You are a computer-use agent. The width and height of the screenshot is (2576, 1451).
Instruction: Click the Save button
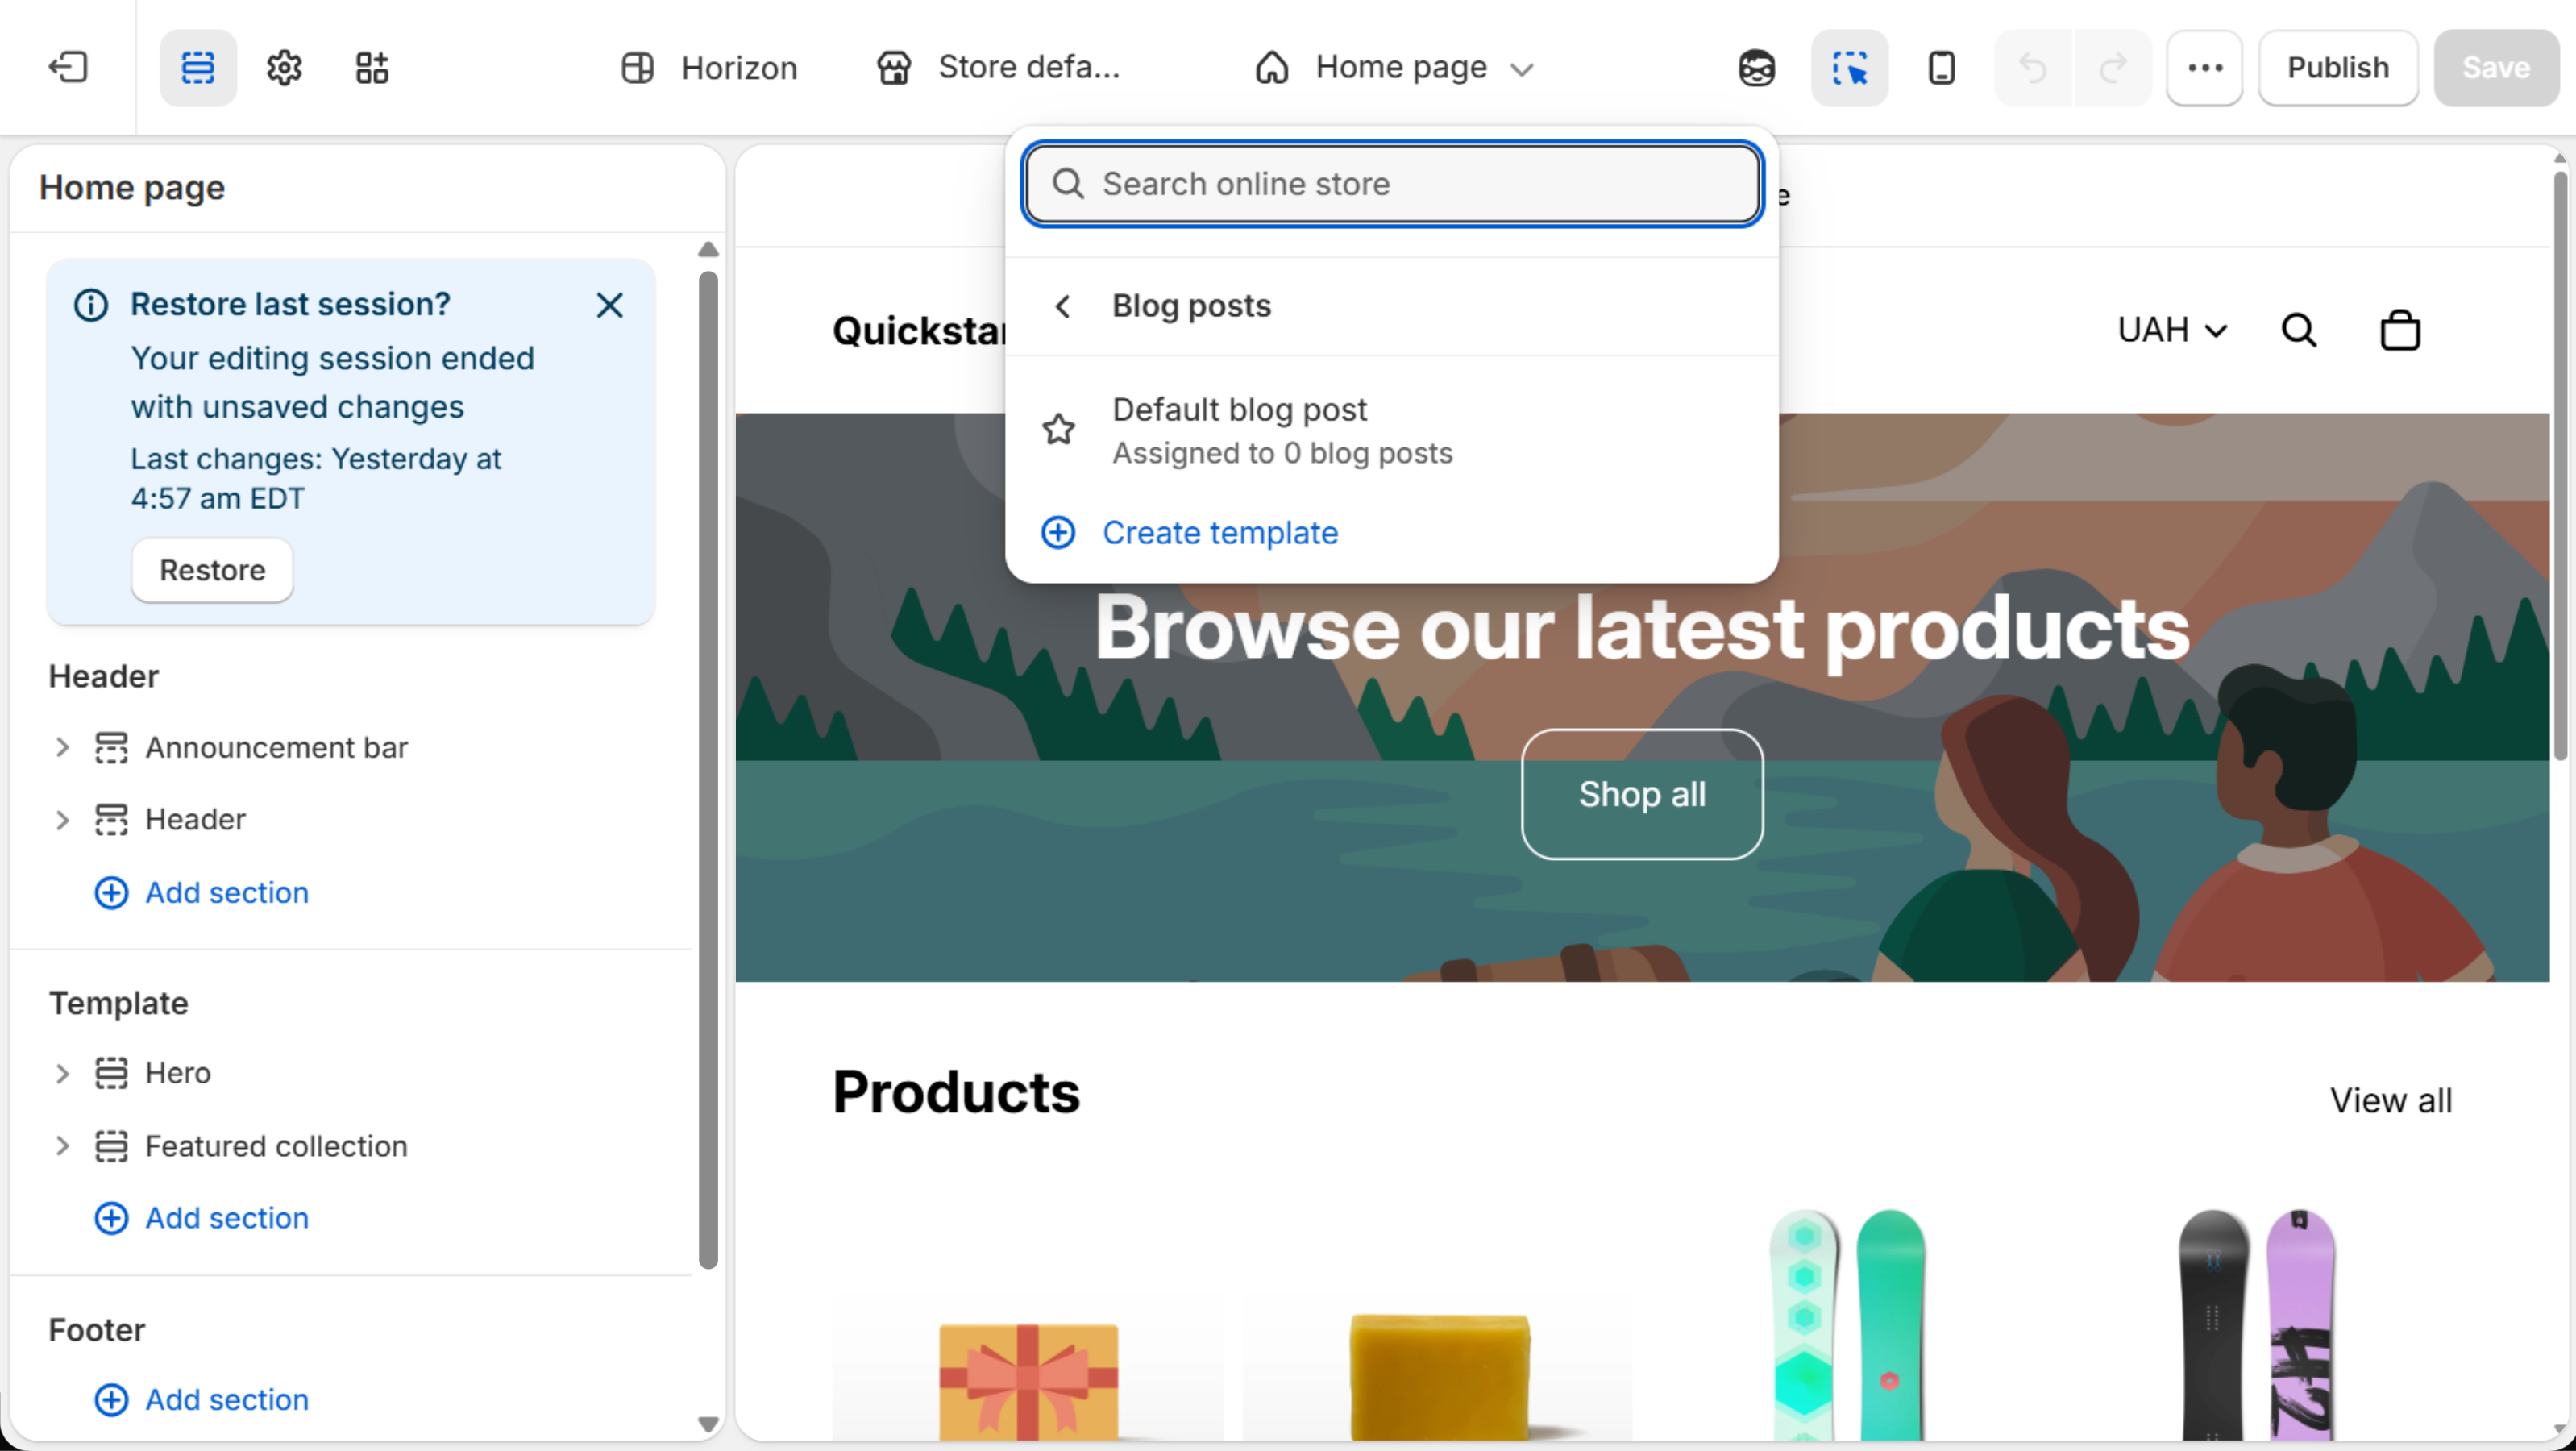coord(2496,67)
